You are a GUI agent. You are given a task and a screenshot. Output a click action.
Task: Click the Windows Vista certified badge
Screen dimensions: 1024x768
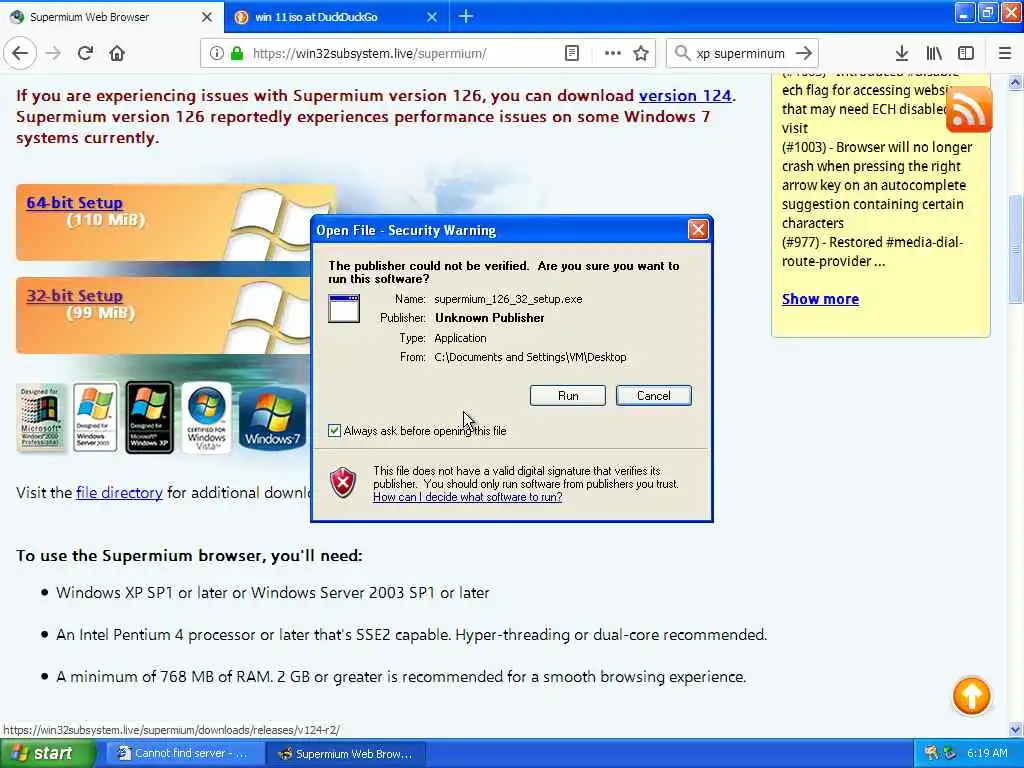pyautogui.click(x=206, y=417)
